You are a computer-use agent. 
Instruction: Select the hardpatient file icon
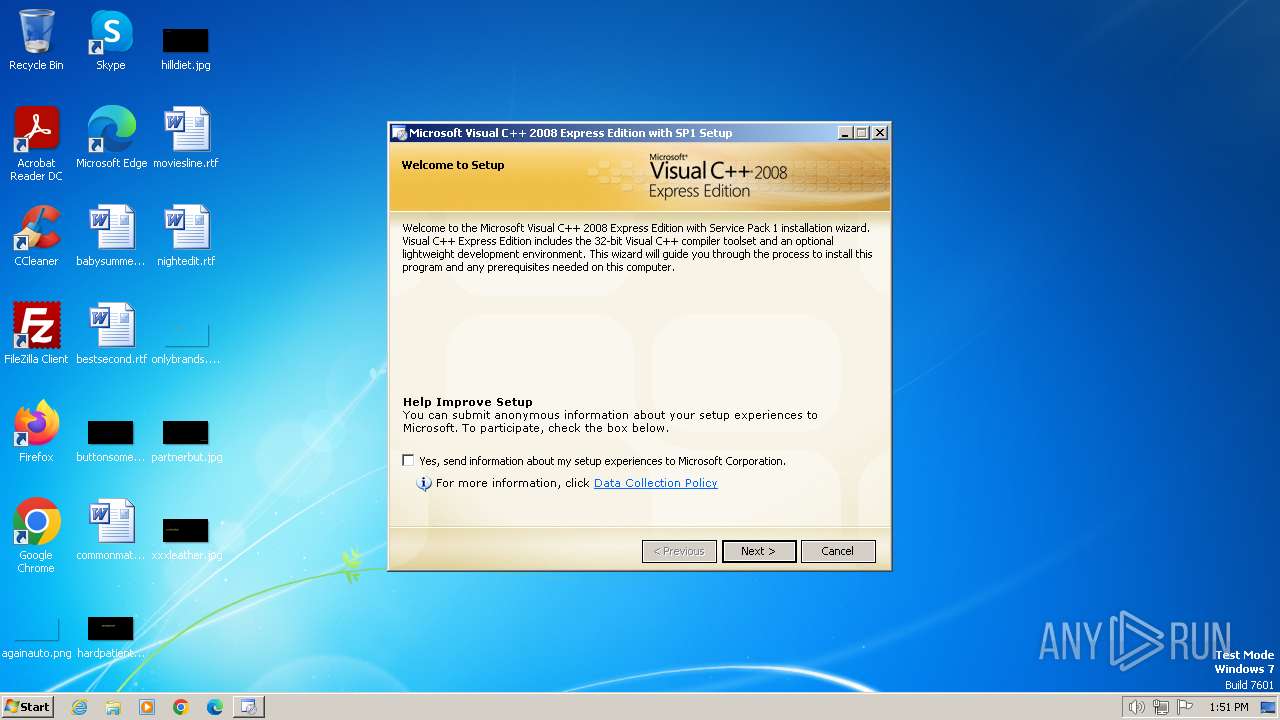coord(111,637)
